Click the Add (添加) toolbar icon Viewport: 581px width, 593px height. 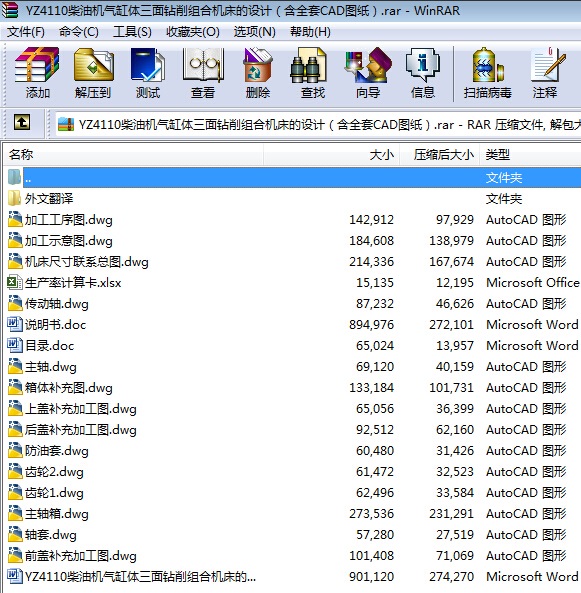pos(37,65)
